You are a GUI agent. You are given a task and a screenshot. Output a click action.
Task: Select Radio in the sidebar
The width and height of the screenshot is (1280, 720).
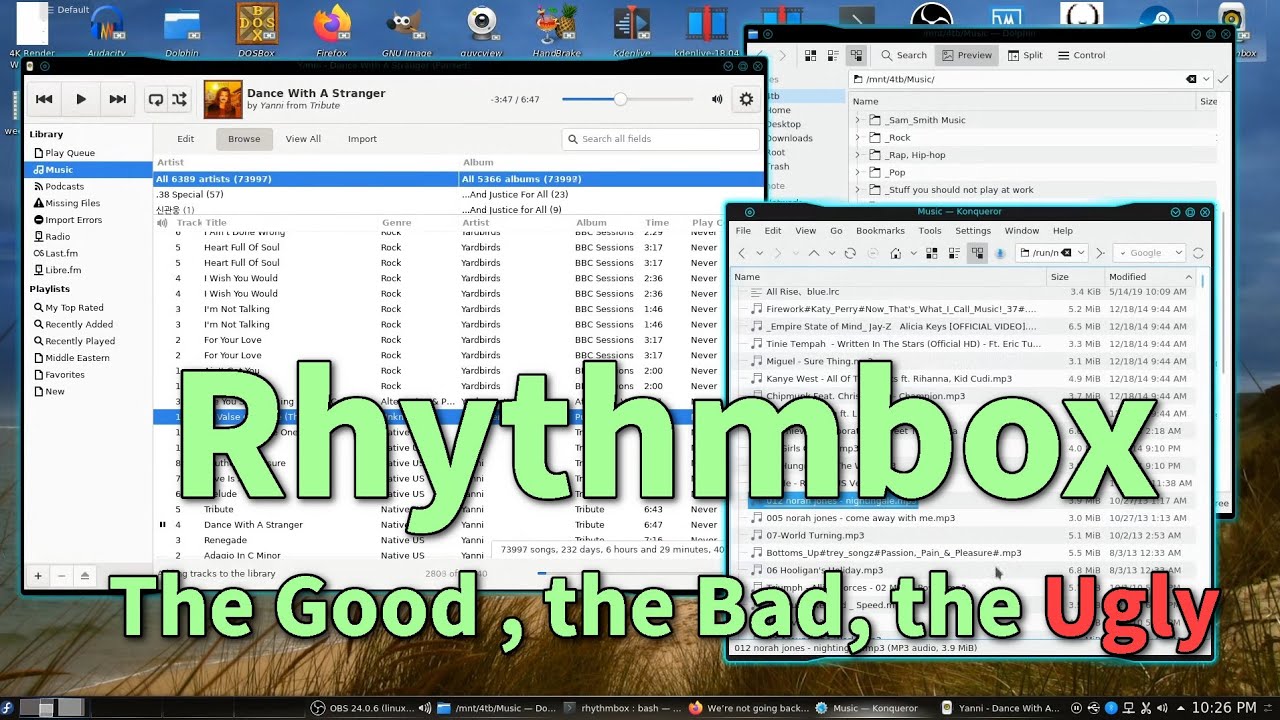[88, 237]
